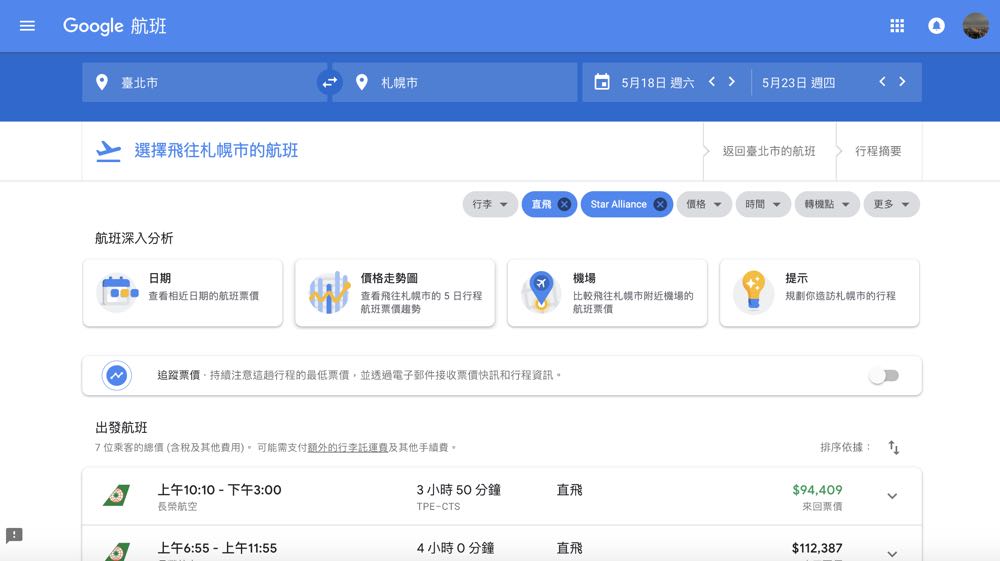Open the hamburger main menu

pyautogui.click(x=27, y=26)
